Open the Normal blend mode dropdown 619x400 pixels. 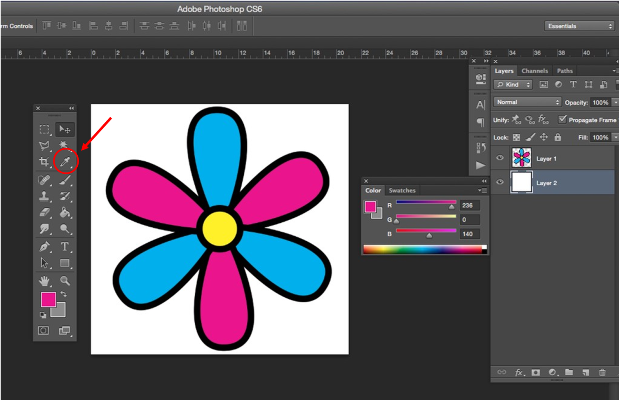point(527,102)
